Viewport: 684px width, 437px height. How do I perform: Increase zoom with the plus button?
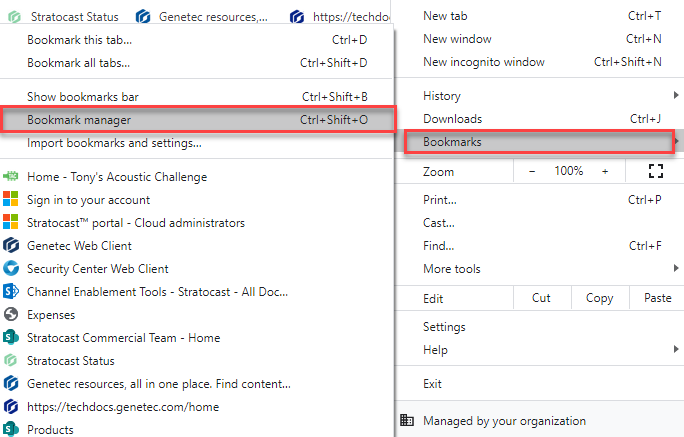point(605,171)
